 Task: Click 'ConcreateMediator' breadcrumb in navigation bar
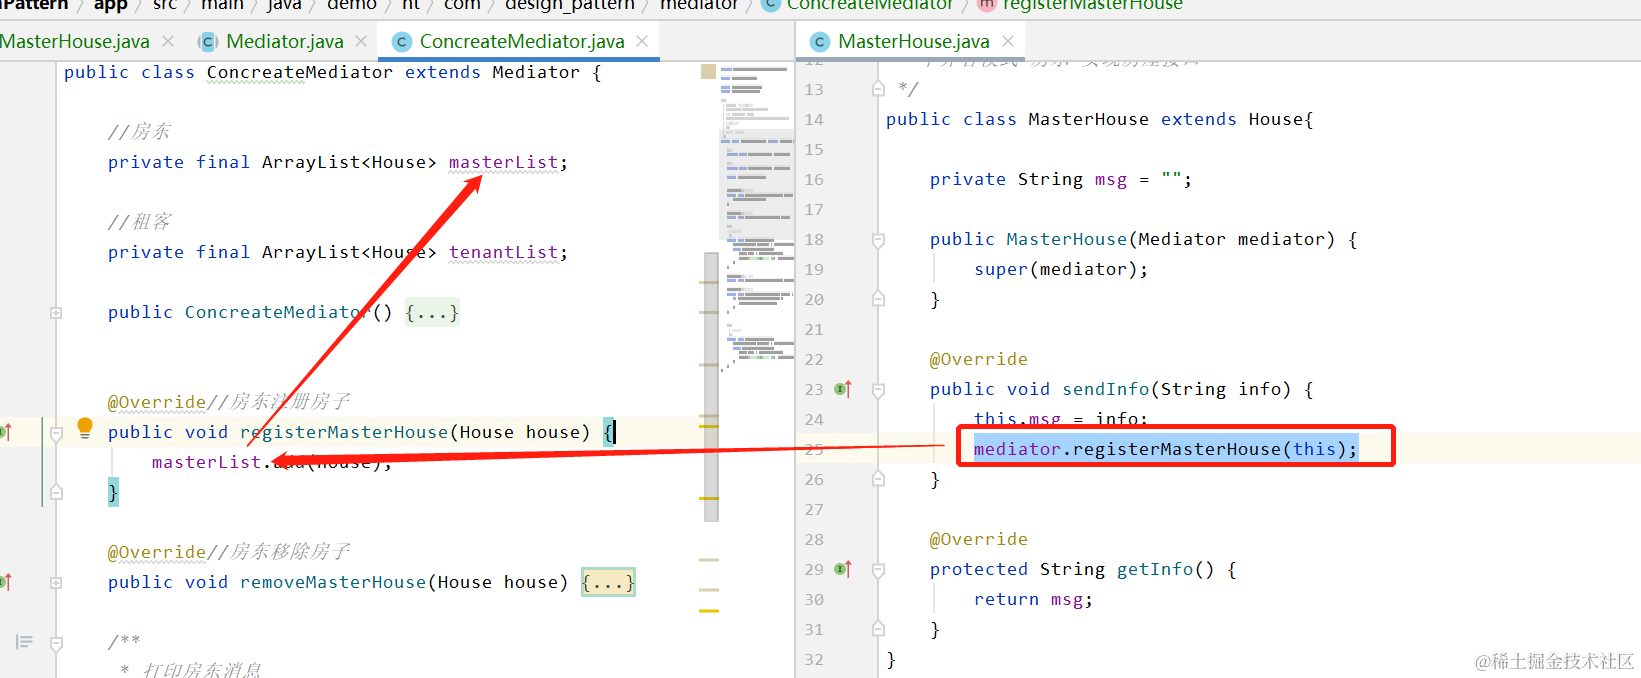coord(870,5)
